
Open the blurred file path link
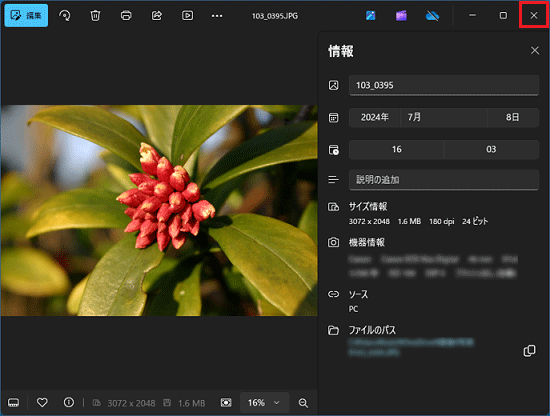(x=411, y=347)
